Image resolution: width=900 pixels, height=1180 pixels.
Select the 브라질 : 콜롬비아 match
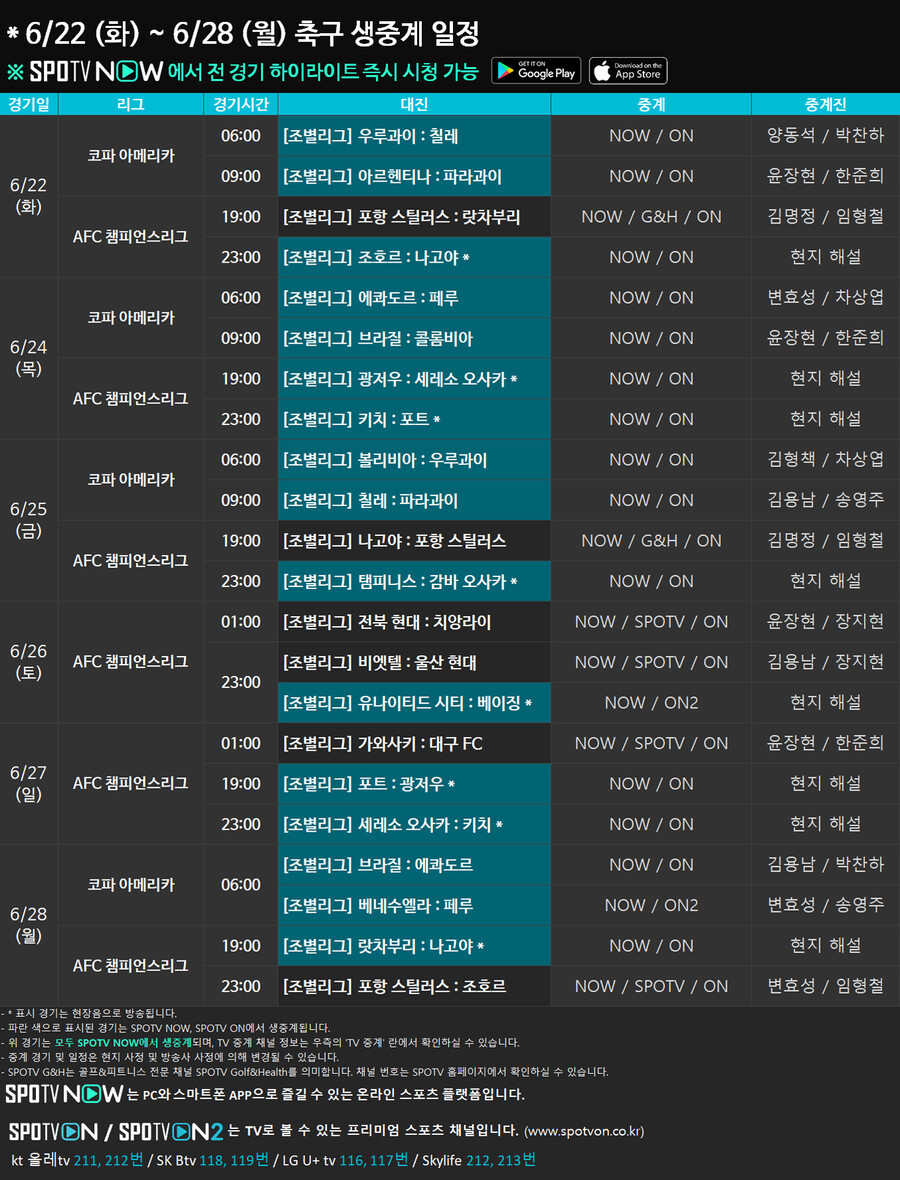[414, 339]
